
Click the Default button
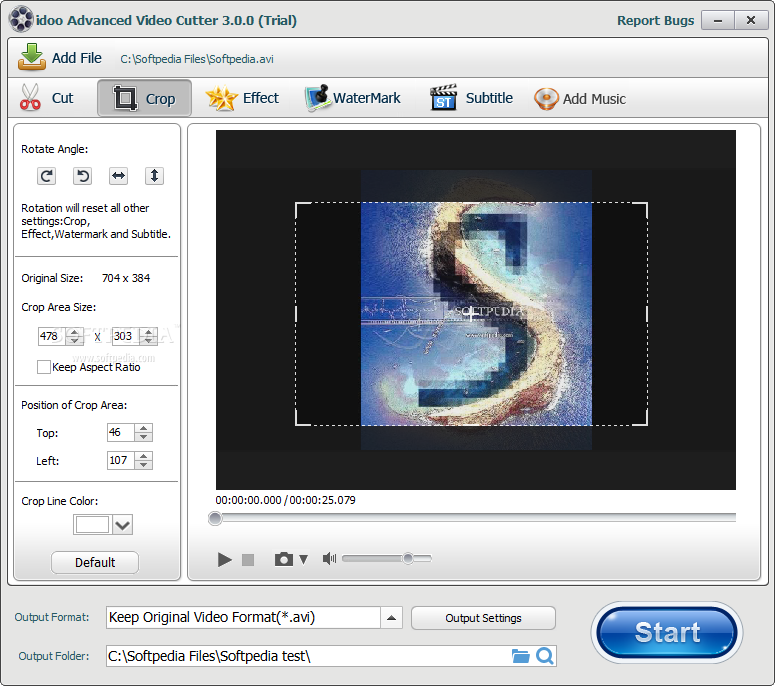(95, 562)
